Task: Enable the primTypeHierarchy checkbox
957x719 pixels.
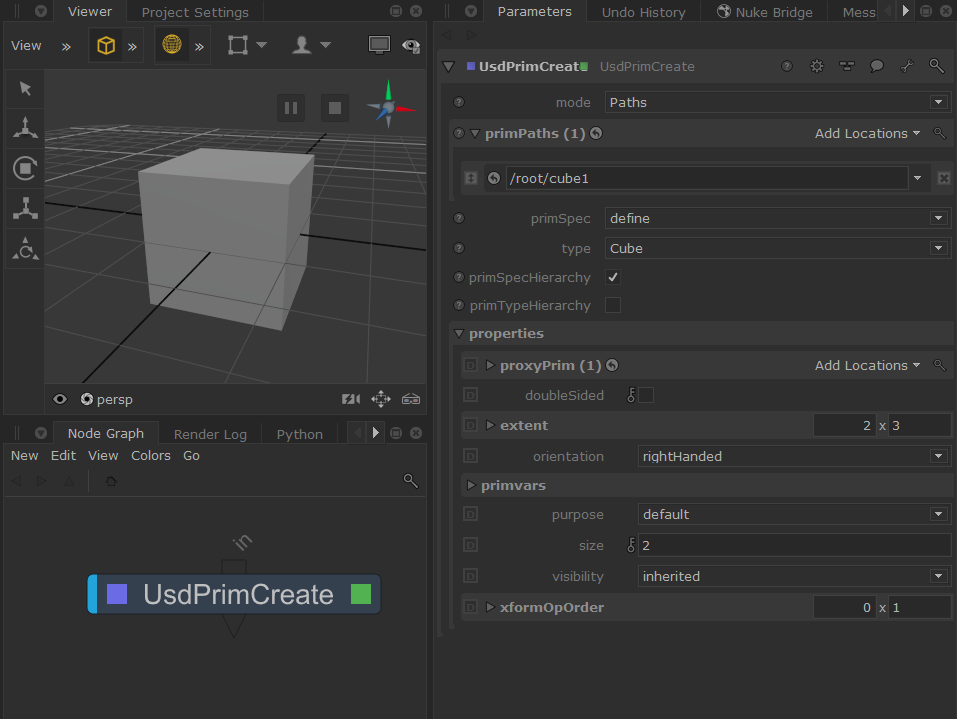Action: tap(613, 305)
